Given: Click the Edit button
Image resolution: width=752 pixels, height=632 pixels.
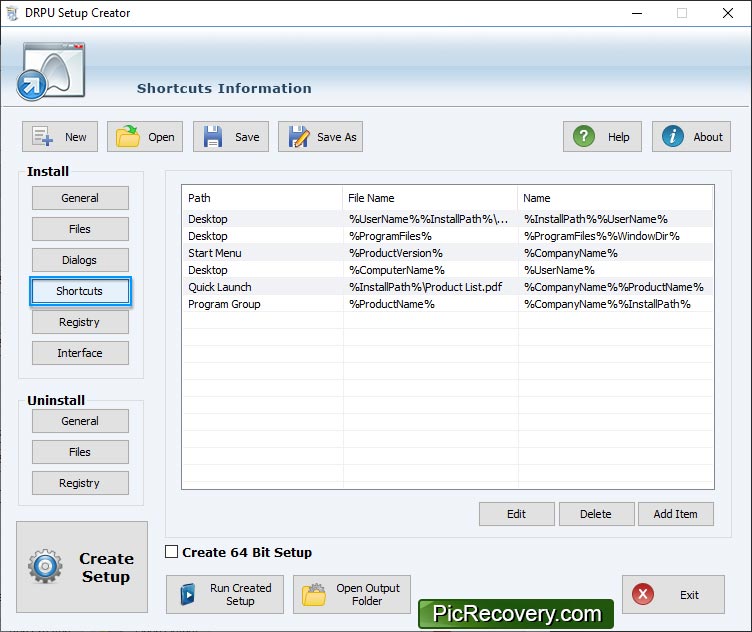Looking at the screenshot, I should coord(517,514).
